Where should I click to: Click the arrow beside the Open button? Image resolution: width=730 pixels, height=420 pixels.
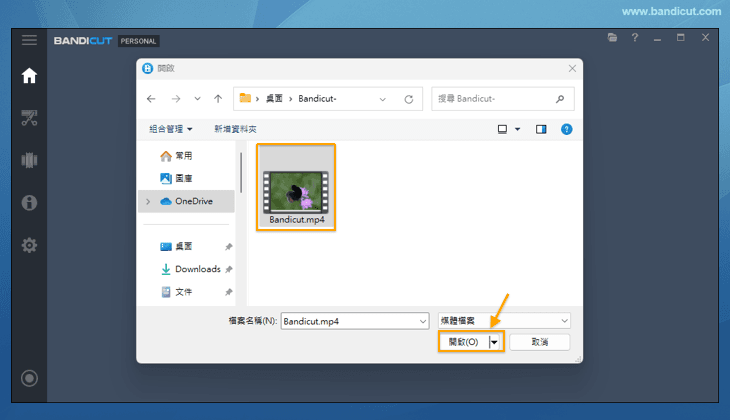494,342
